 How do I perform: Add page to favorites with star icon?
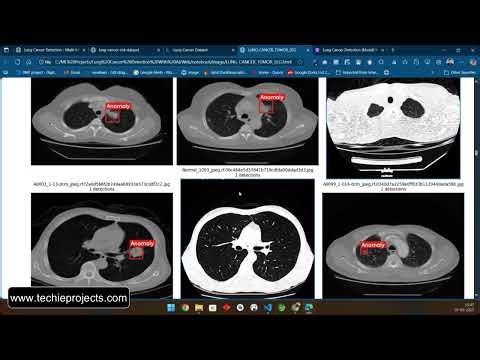tap(300, 62)
